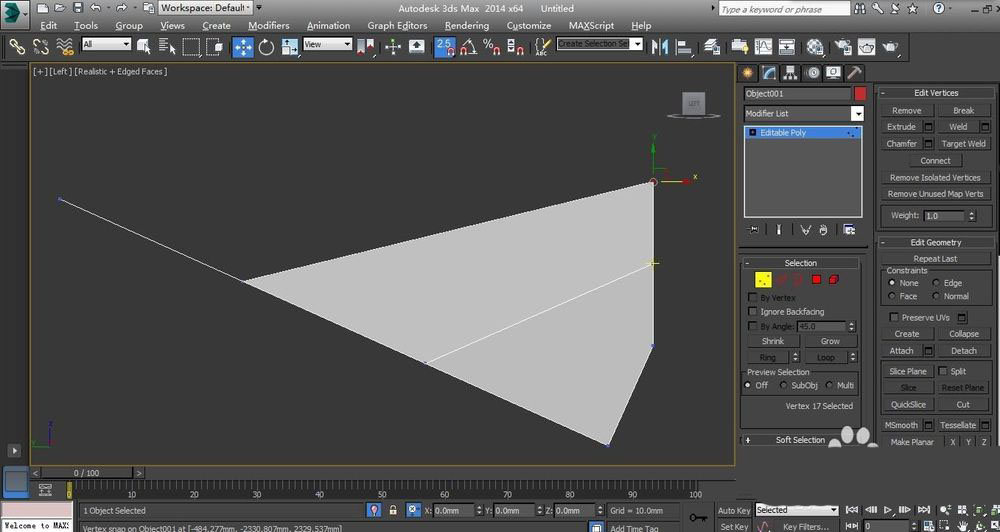Activate the Select and Rotate tool
The height and width of the screenshot is (532, 1000).
(x=267, y=47)
